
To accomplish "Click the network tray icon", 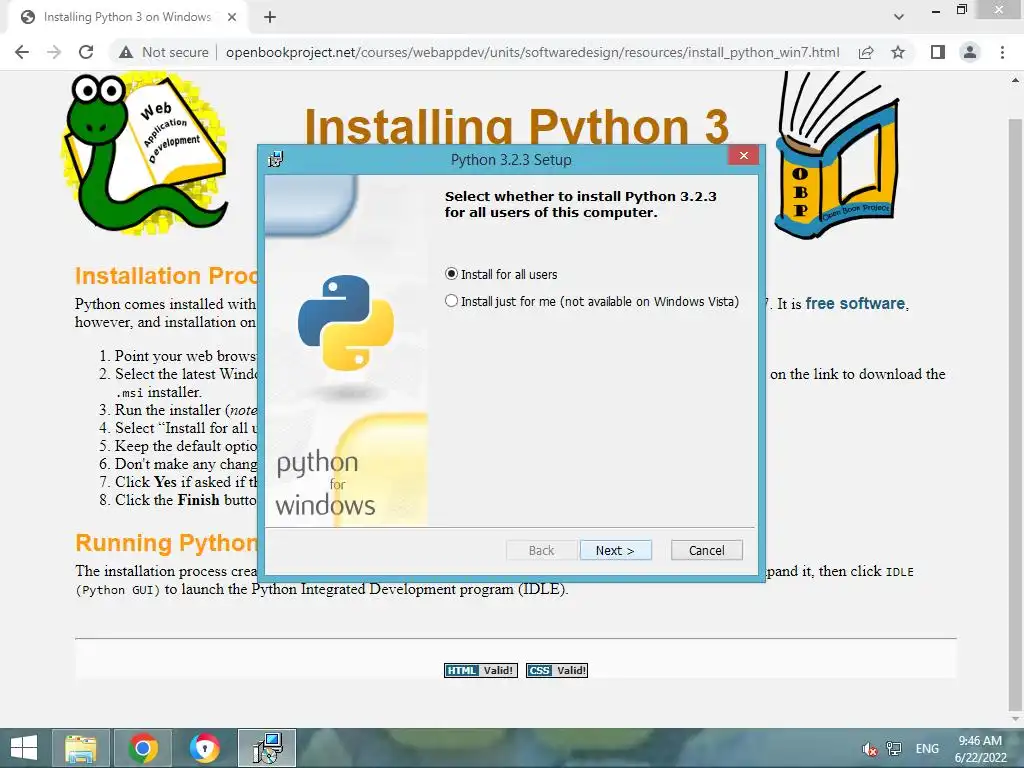I will tap(893, 749).
